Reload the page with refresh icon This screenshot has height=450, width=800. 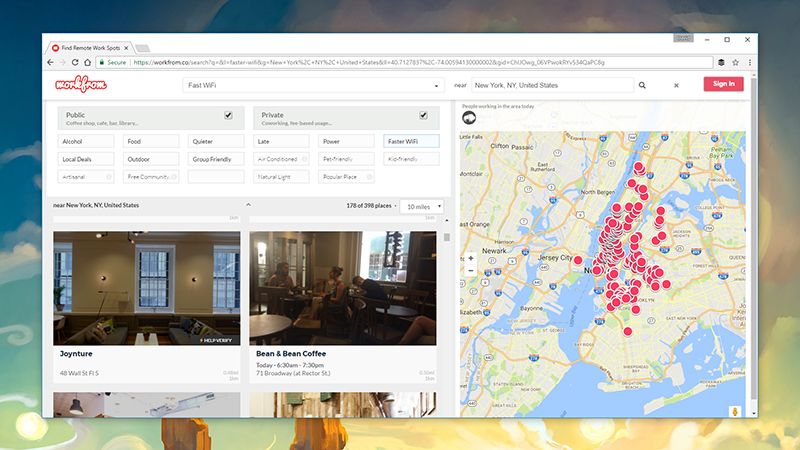pos(75,62)
